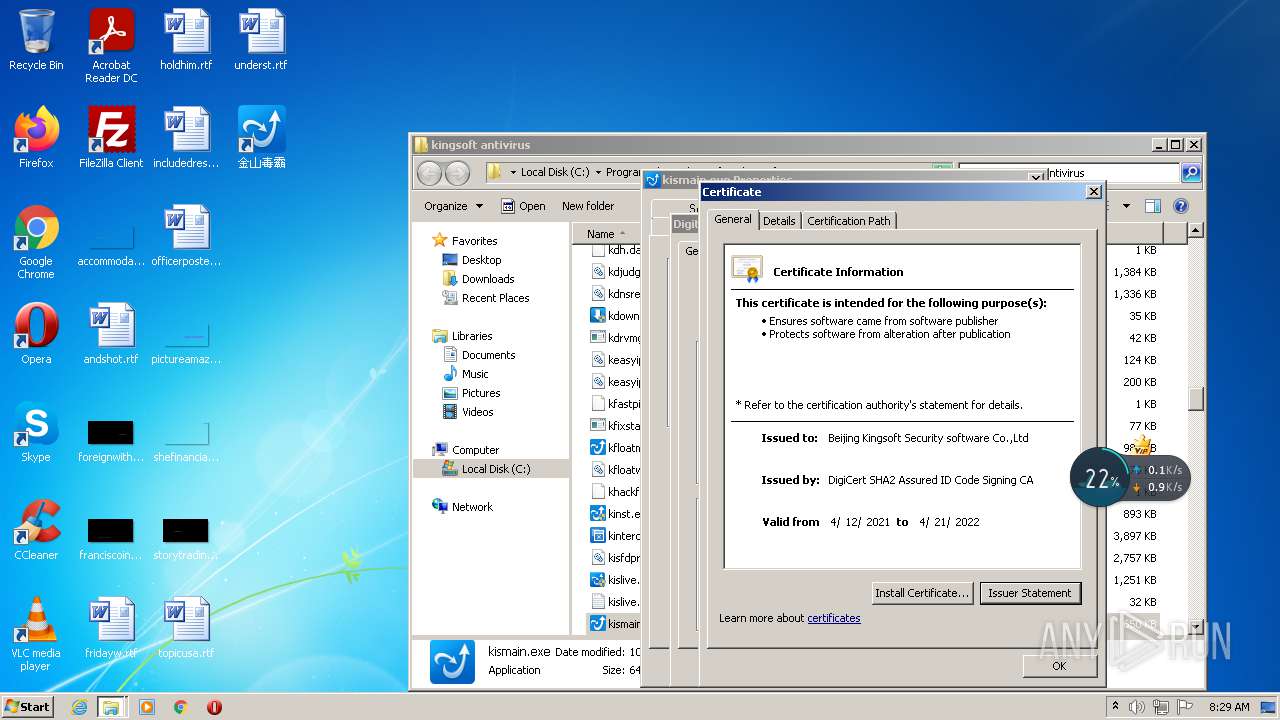
Task: Select the holdhim.rtf document icon
Action: tap(186, 40)
